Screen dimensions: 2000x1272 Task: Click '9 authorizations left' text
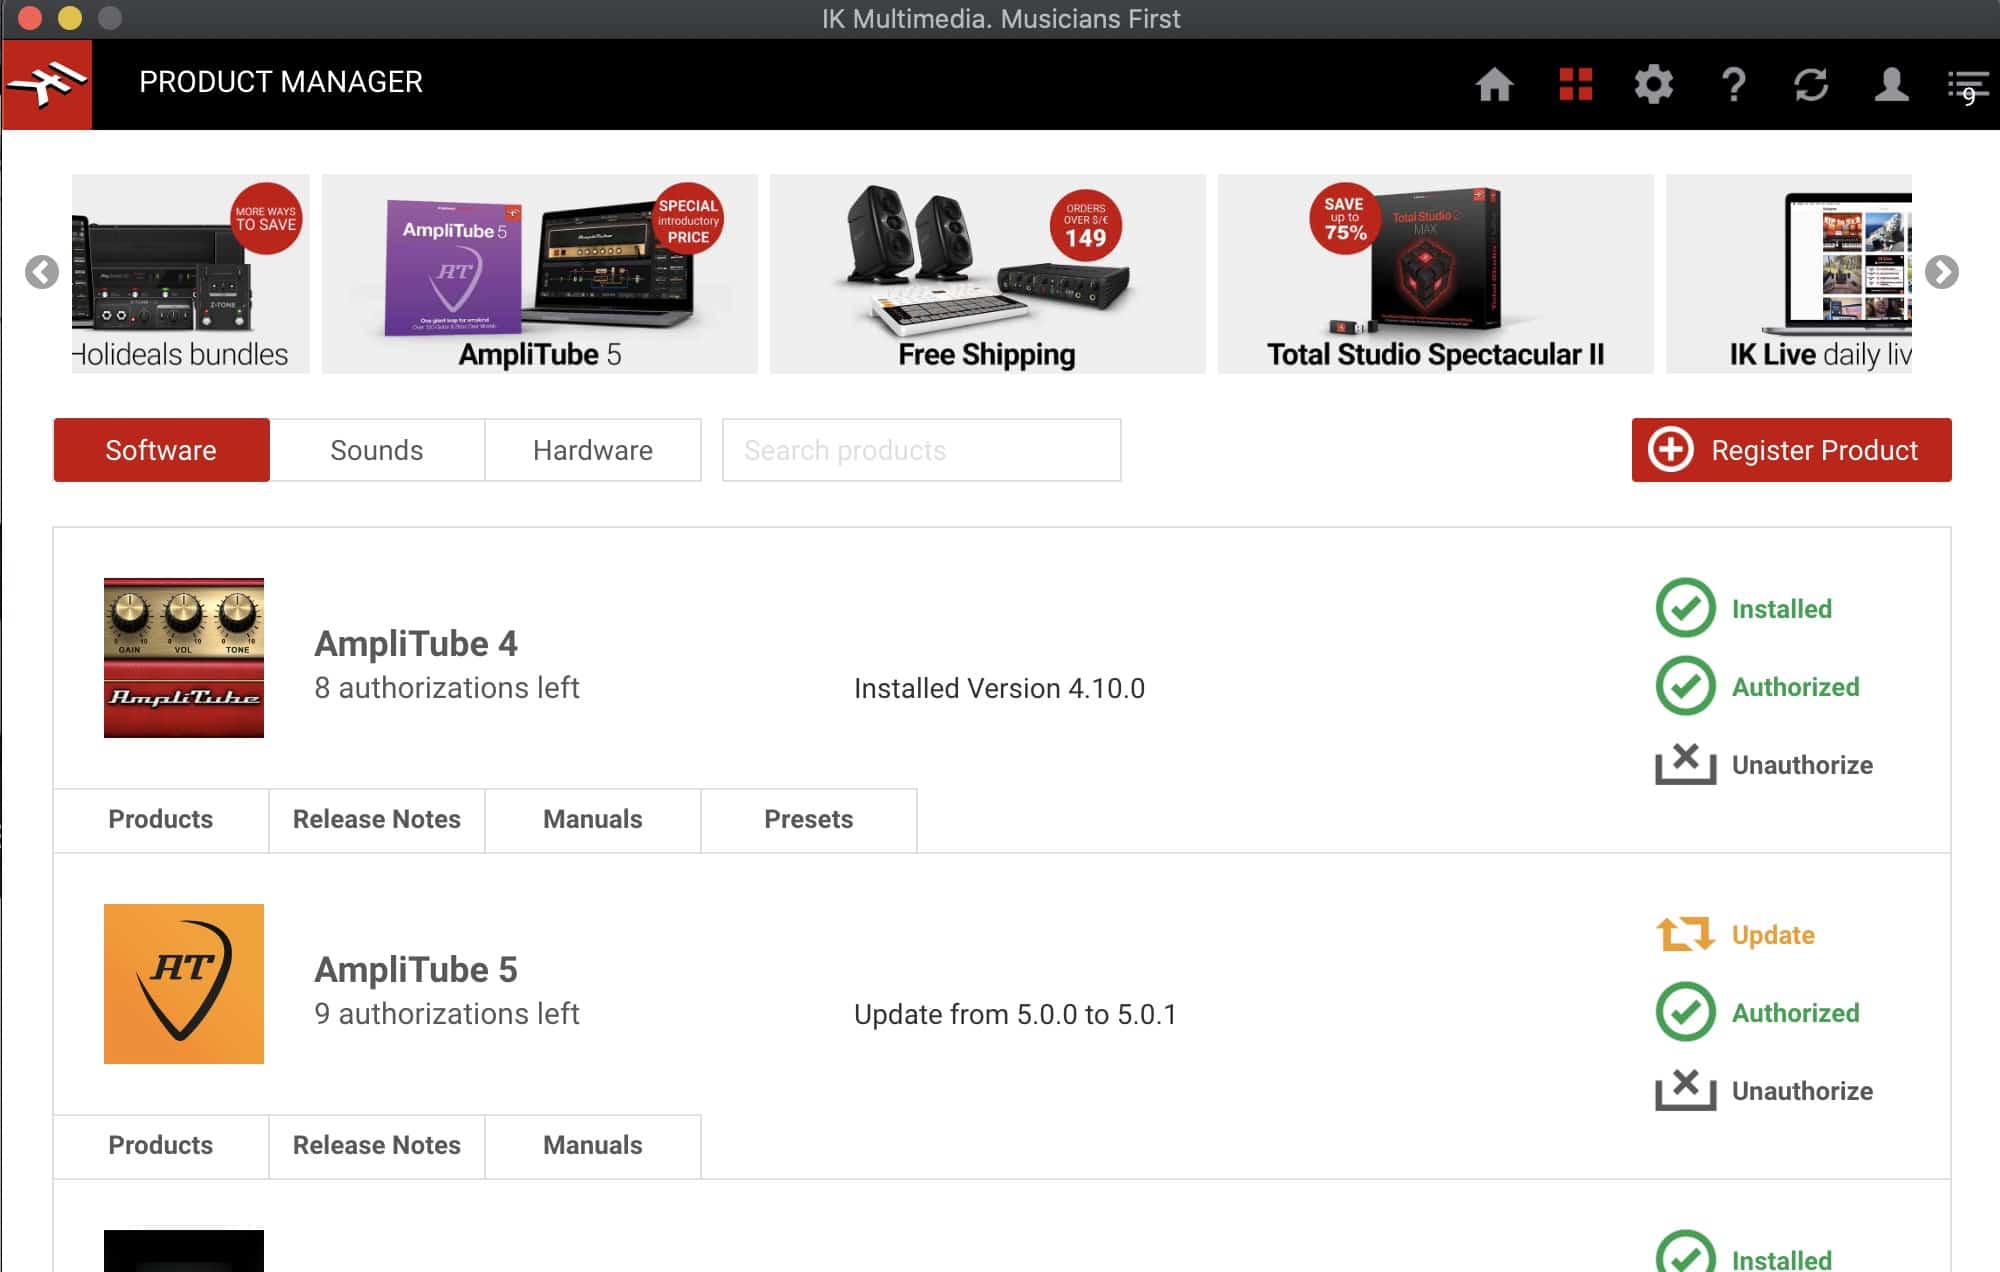(447, 1014)
